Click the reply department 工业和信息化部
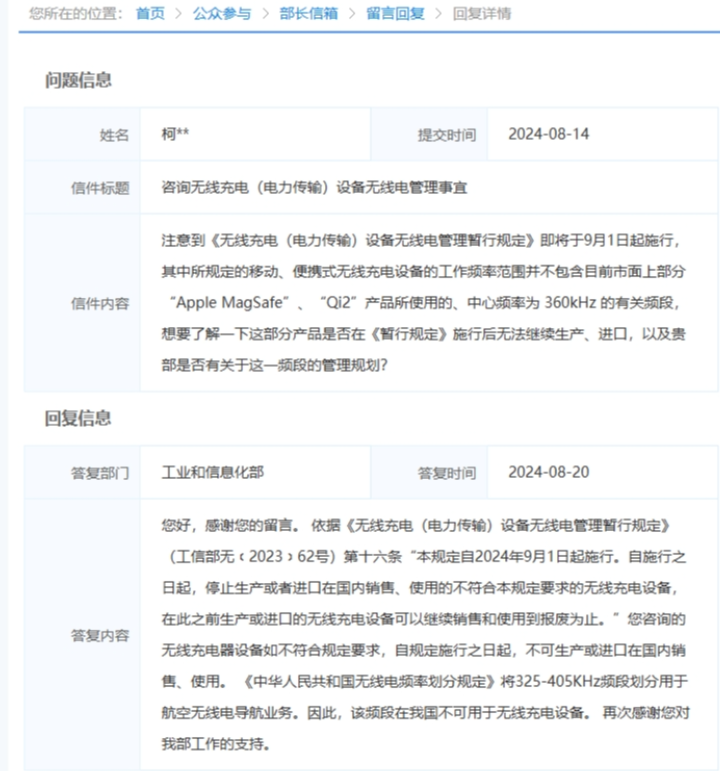 pos(212,472)
